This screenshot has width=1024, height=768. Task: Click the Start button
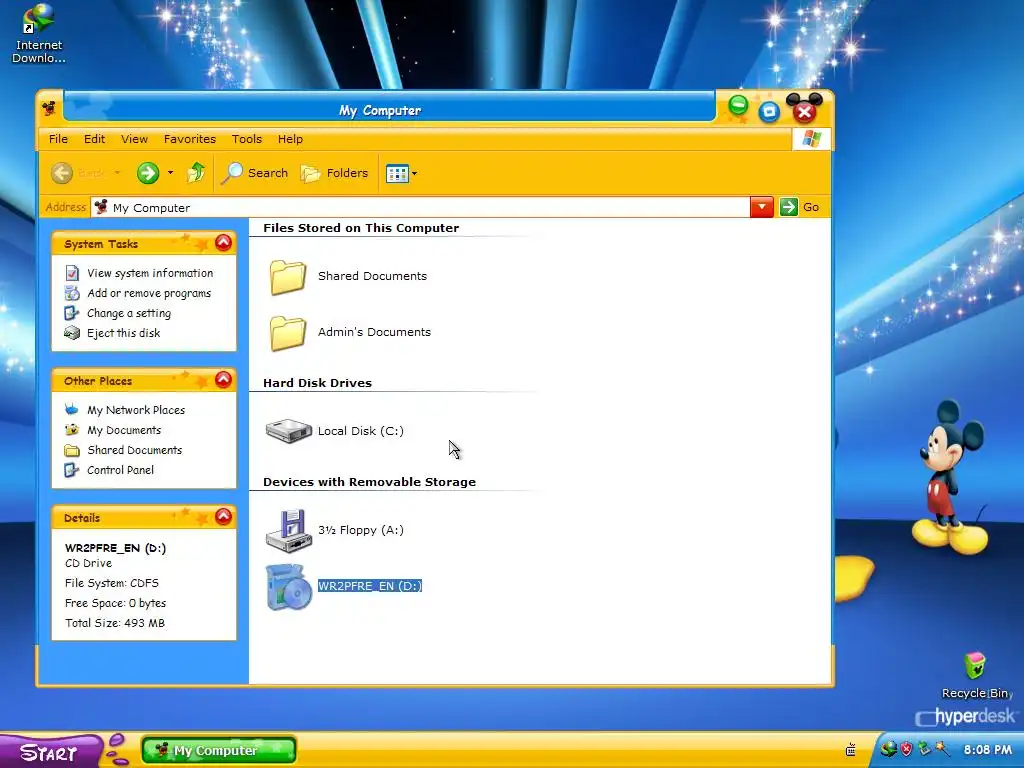[x=50, y=752]
